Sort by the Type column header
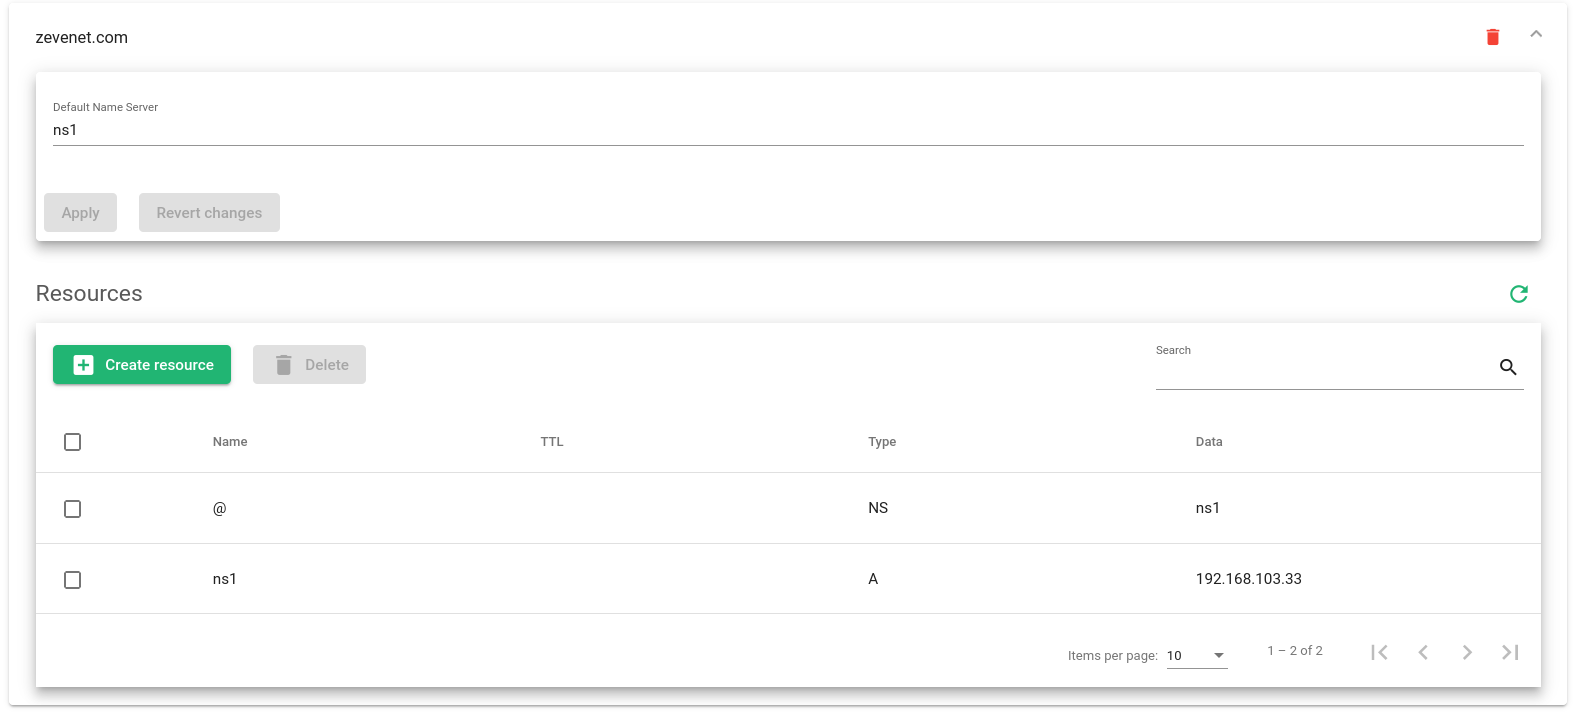Image resolution: width=1575 pixels, height=716 pixels. tap(882, 442)
